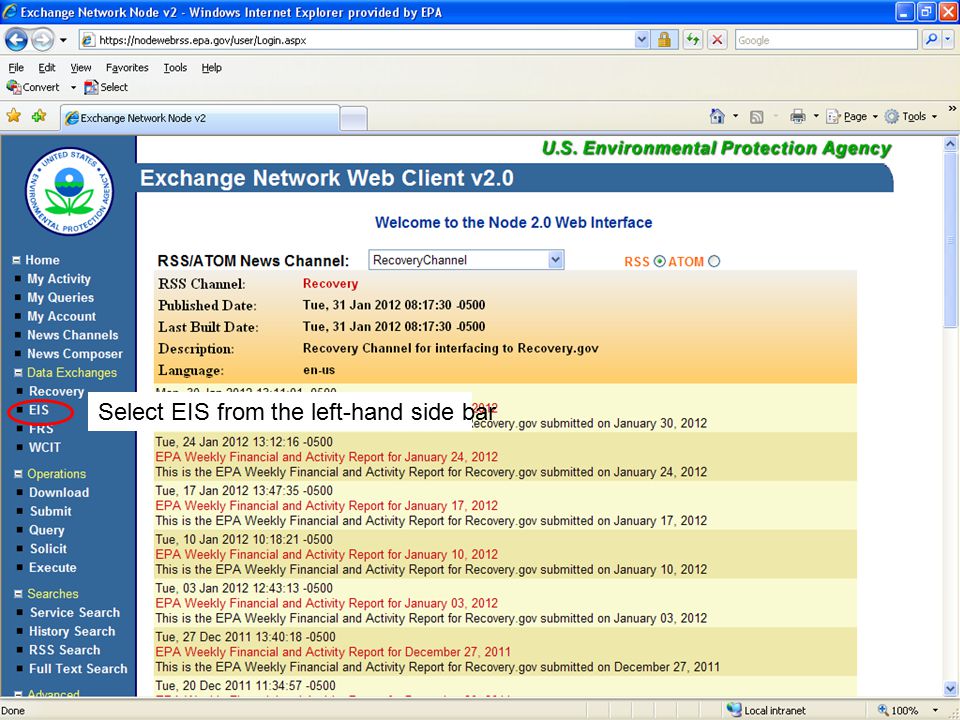Open the Tools menu in menu bar
The image size is (960, 720).
coord(175,67)
